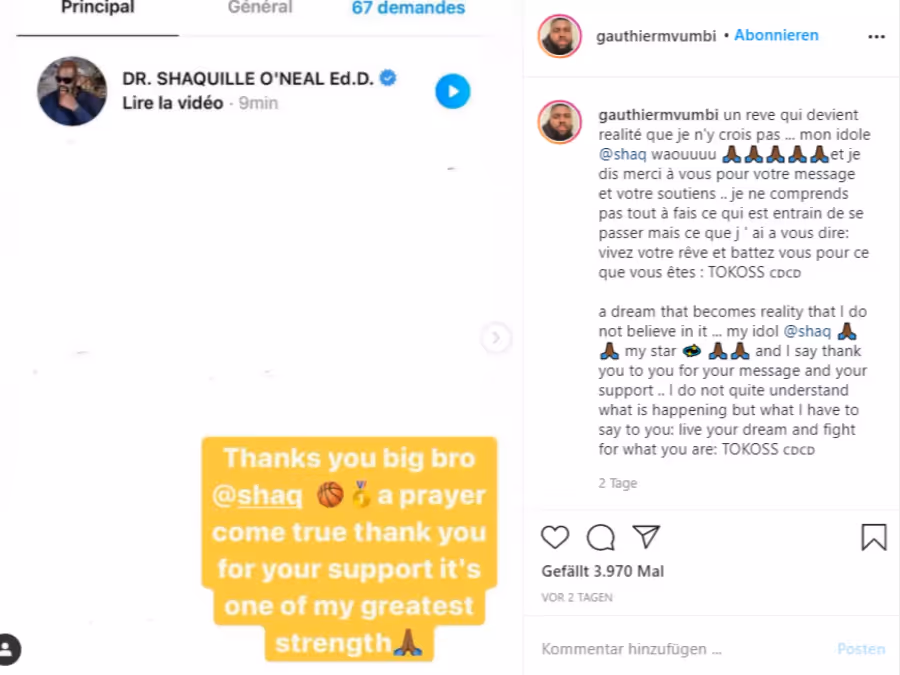Open the blue verified badge next to Shaquille O'Neal
The image size is (900, 675).
click(388, 77)
